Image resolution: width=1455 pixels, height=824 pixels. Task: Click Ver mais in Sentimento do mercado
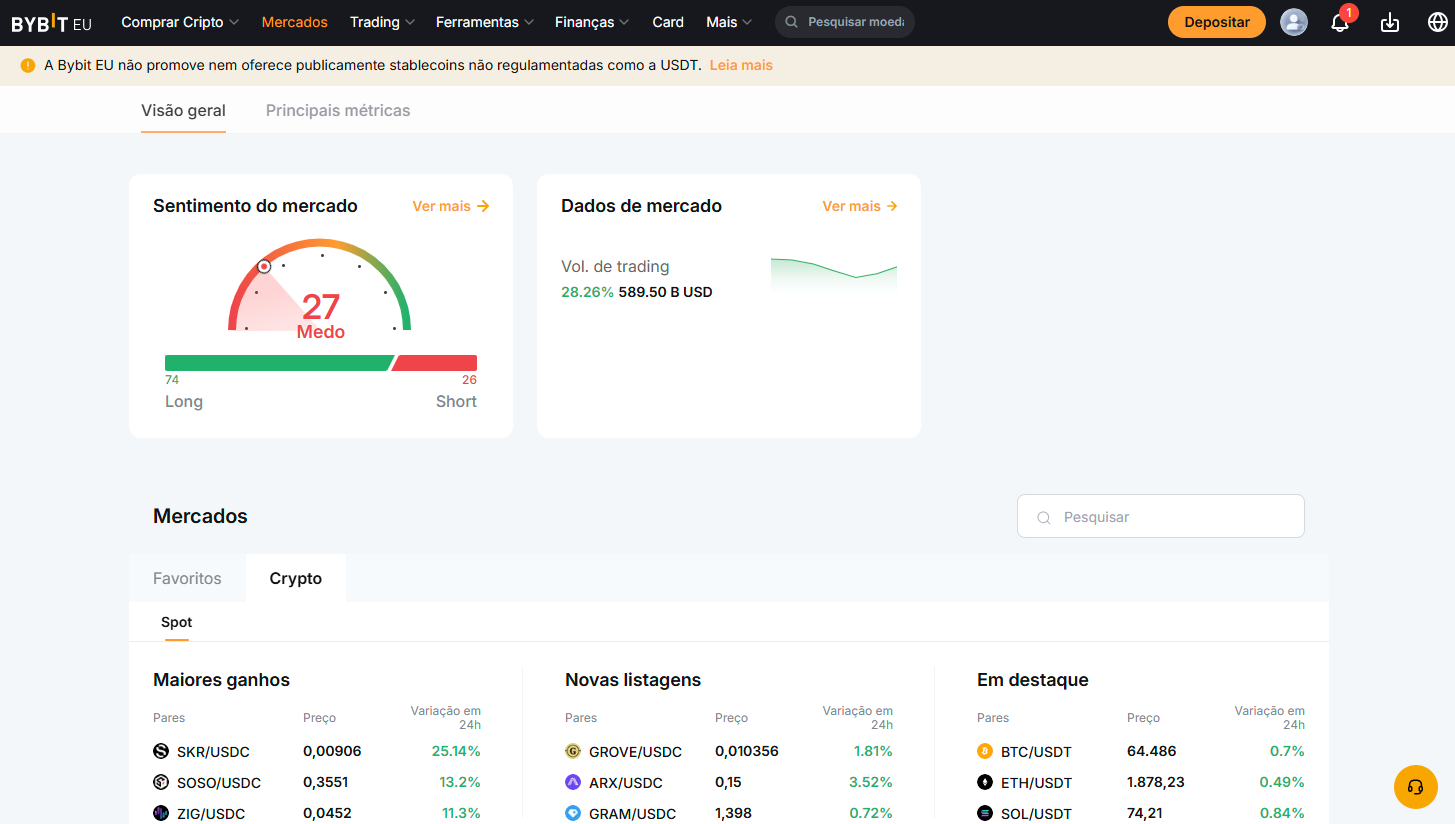point(451,206)
